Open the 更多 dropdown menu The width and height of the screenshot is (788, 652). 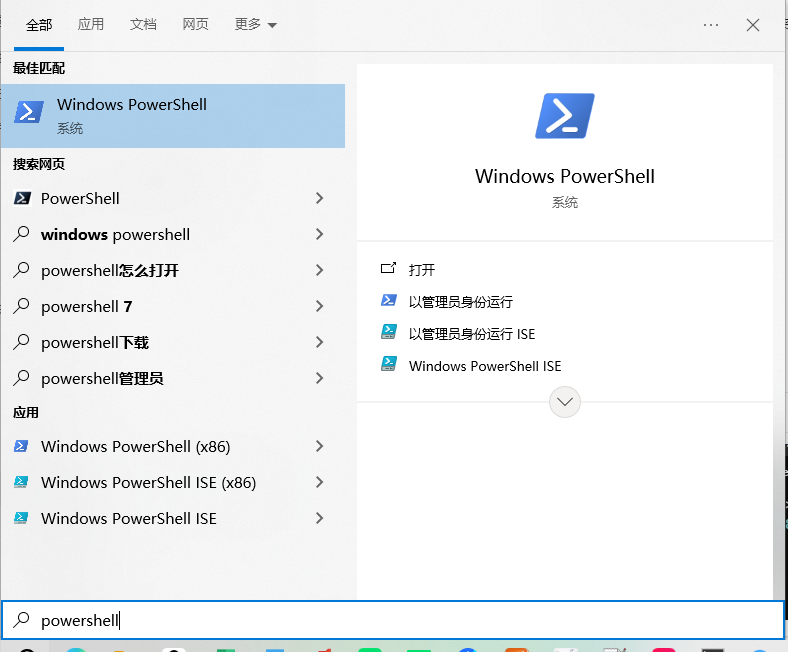(255, 24)
